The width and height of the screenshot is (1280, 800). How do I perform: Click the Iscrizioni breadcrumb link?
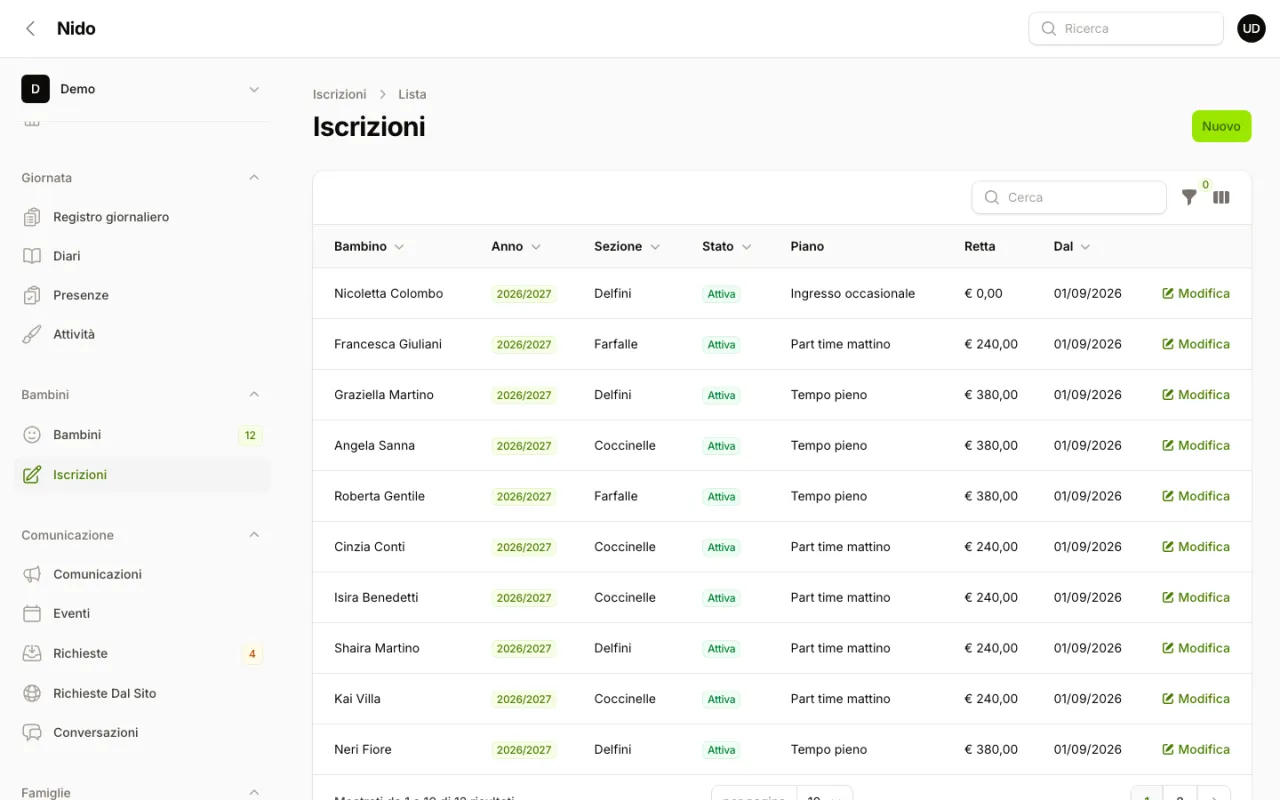[x=340, y=94]
